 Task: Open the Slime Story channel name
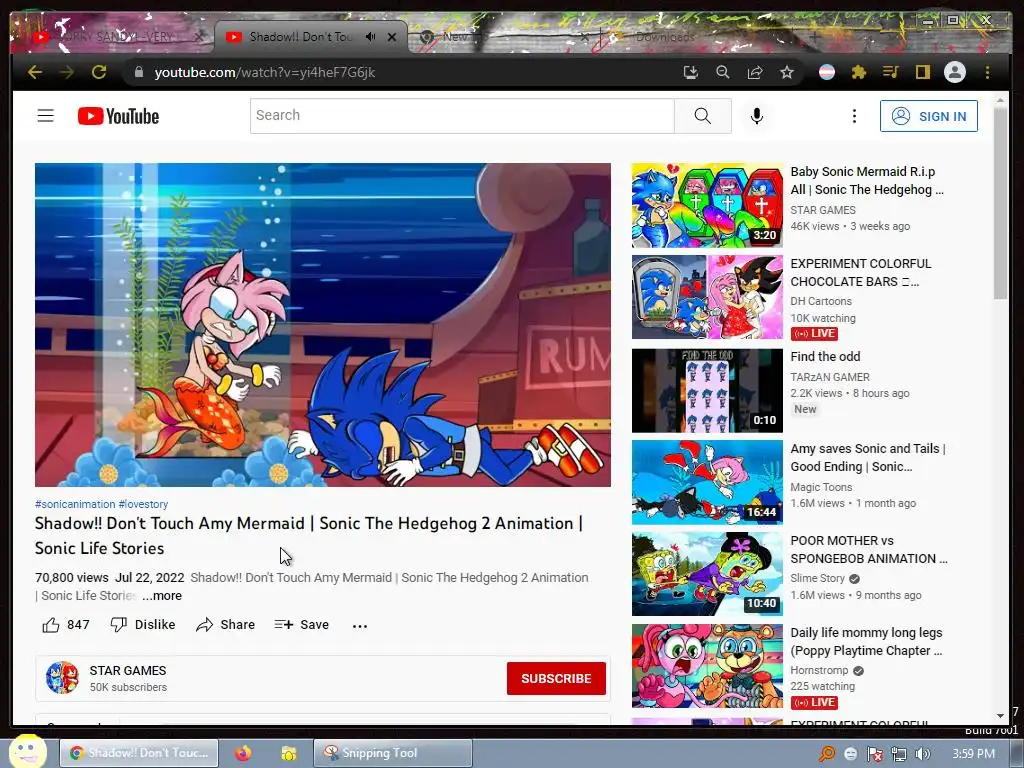pyautogui.click(x=818, y=579)
